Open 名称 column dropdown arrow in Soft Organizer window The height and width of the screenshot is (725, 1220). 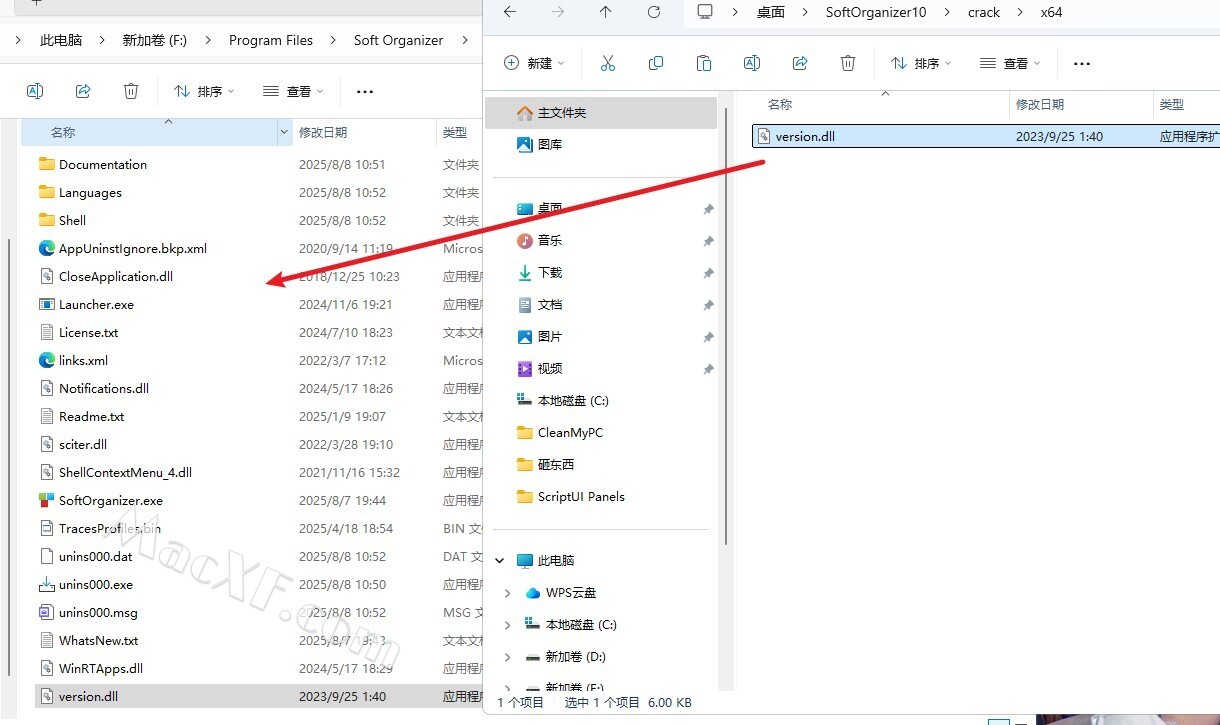click(x=284, y=132)
